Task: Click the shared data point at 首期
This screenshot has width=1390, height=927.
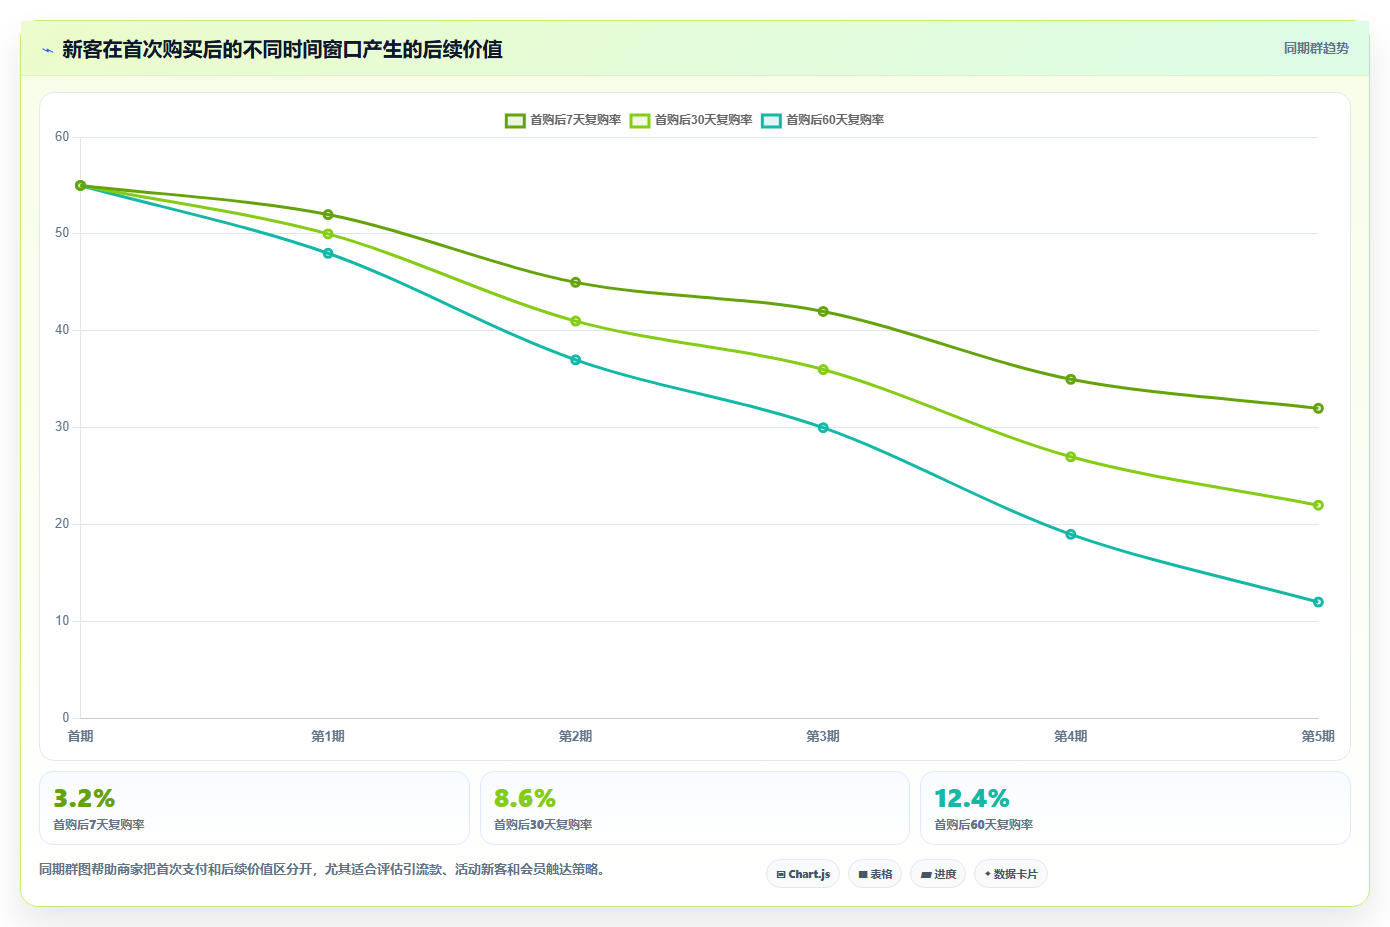Action: [x=81, y=186]
